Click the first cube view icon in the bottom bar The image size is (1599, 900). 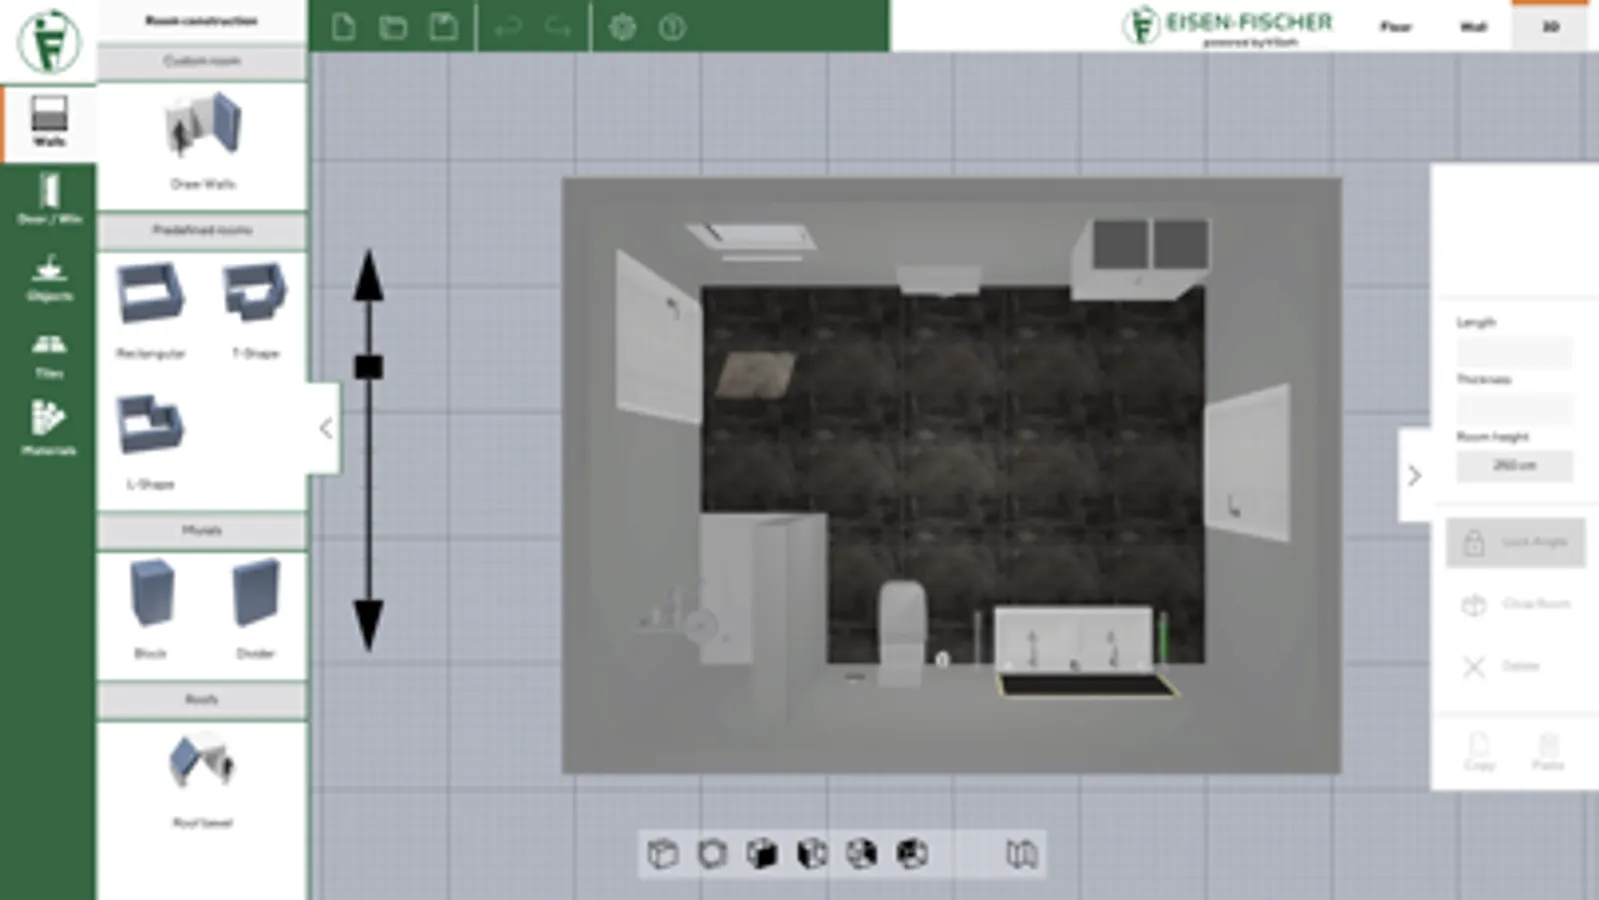click(662, 854)
